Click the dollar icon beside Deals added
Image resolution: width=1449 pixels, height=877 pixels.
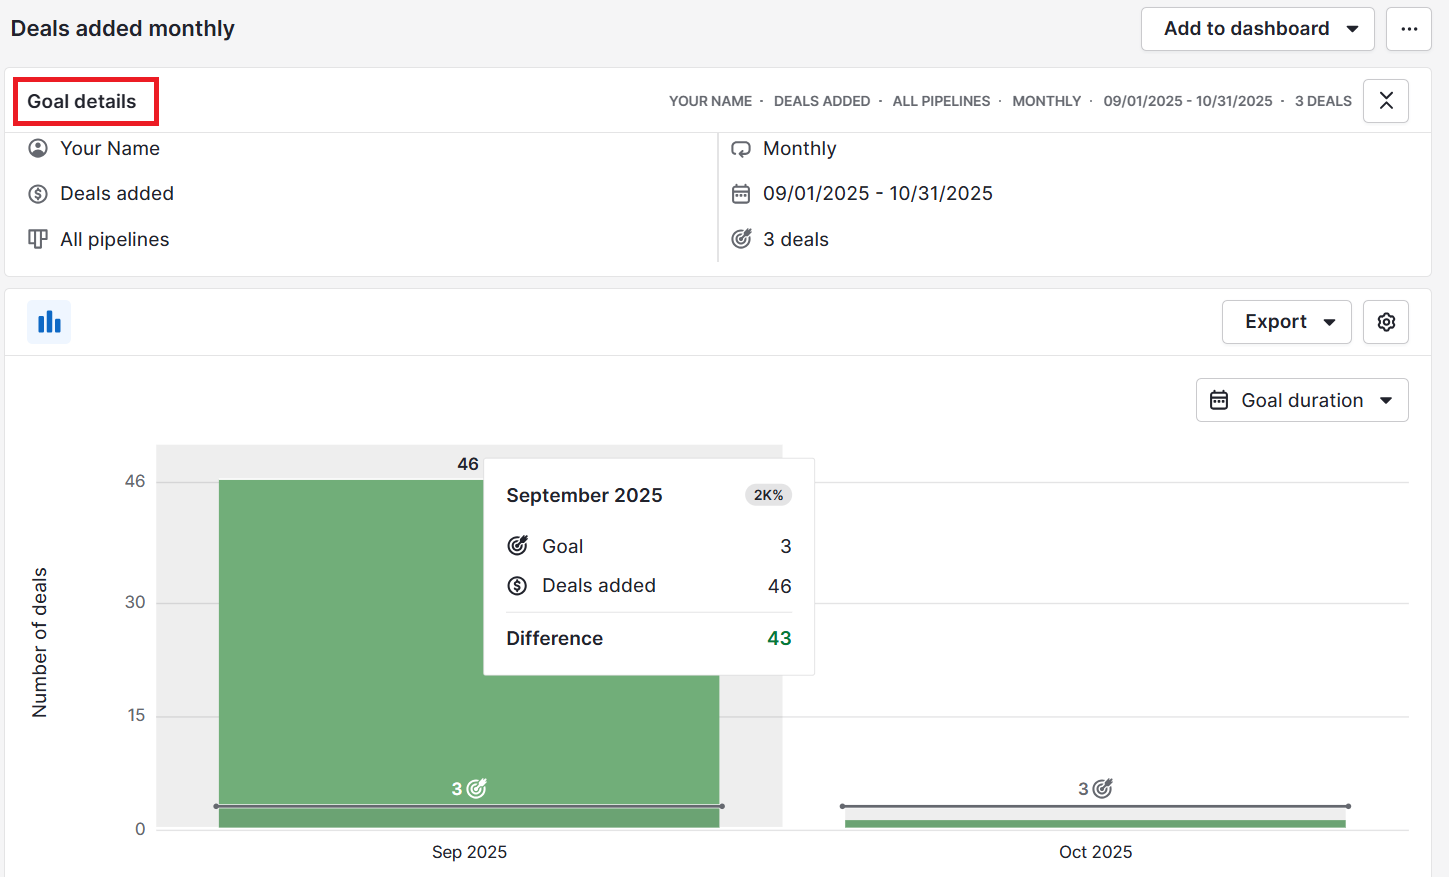[x=38, y=194]
